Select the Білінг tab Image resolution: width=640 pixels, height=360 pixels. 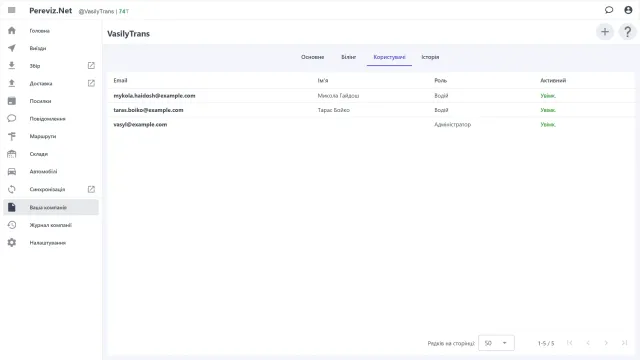click(x=349, y=57)
